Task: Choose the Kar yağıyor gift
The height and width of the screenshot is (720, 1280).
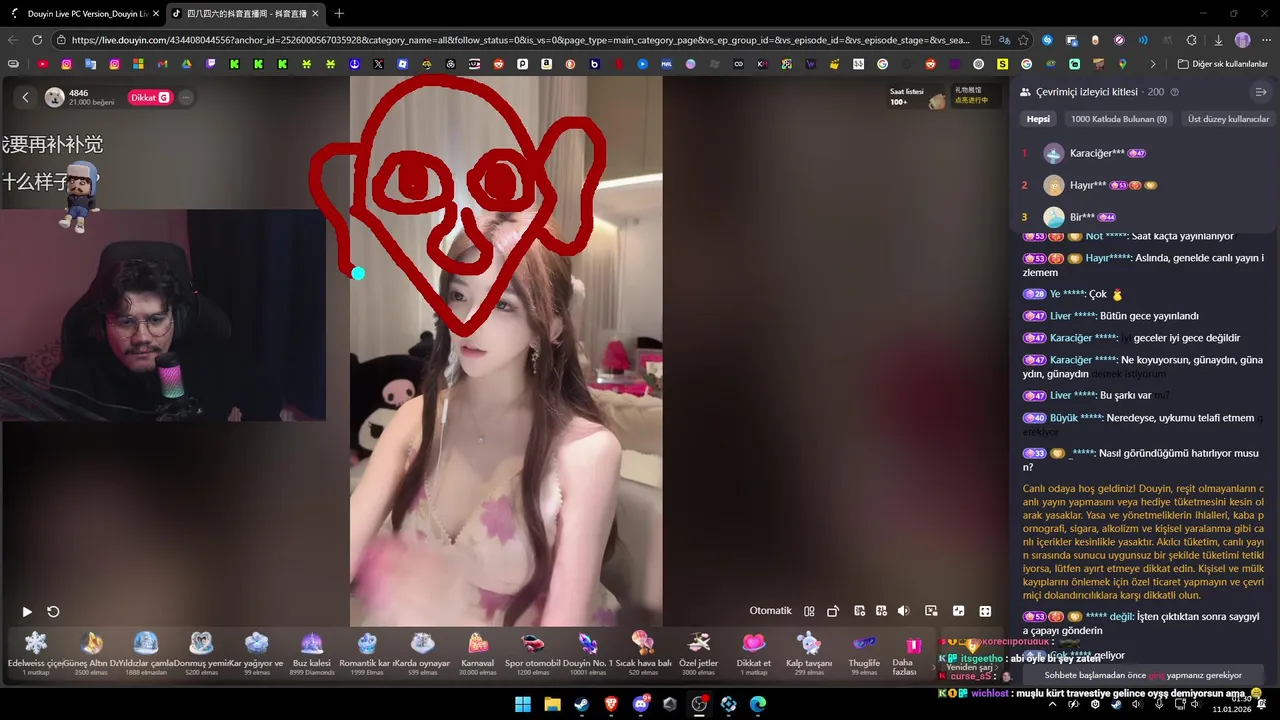Action: pyautogui.click(x=257, y=653)
